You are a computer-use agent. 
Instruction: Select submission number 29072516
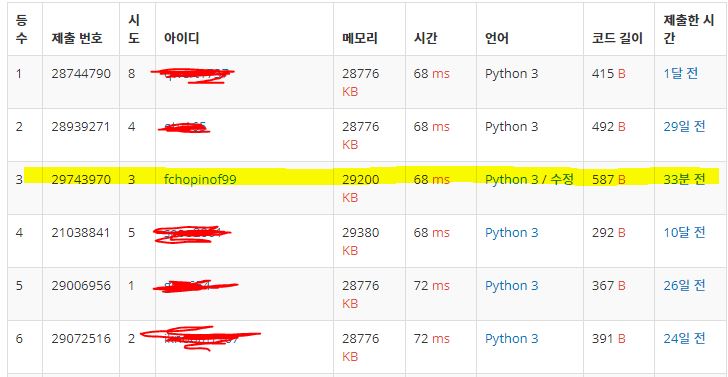[x=81, y=339]
